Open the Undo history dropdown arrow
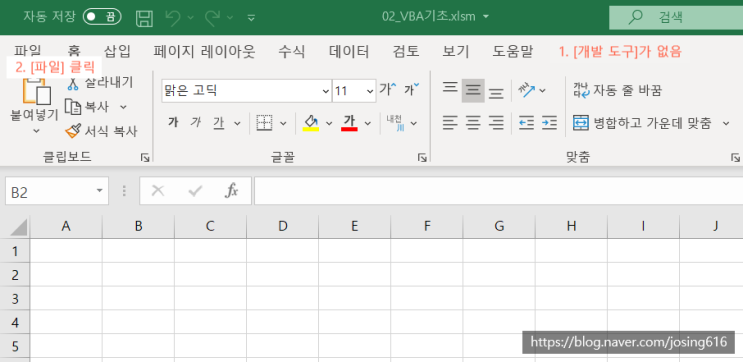This screenshot has height=362, width=743. (190, 18)
